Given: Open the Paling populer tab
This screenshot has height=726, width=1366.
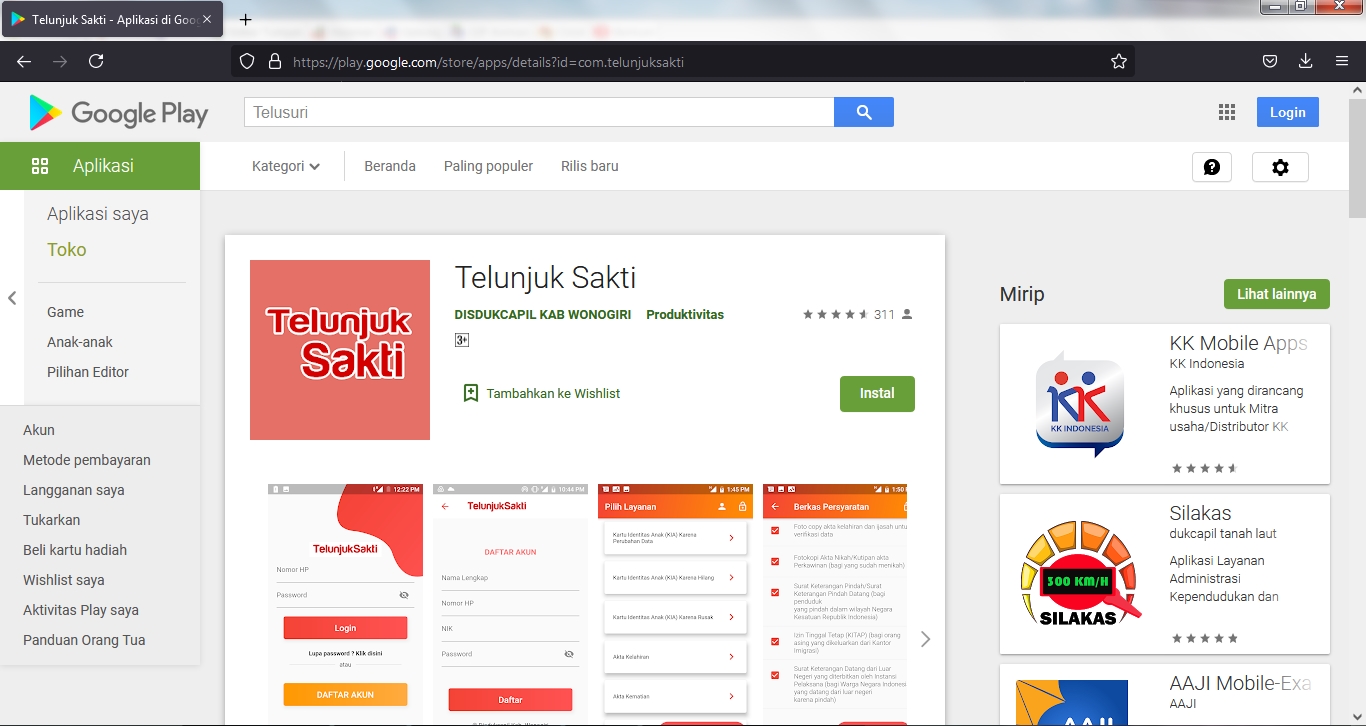Looking at the screenshot, I should (488, 166).
